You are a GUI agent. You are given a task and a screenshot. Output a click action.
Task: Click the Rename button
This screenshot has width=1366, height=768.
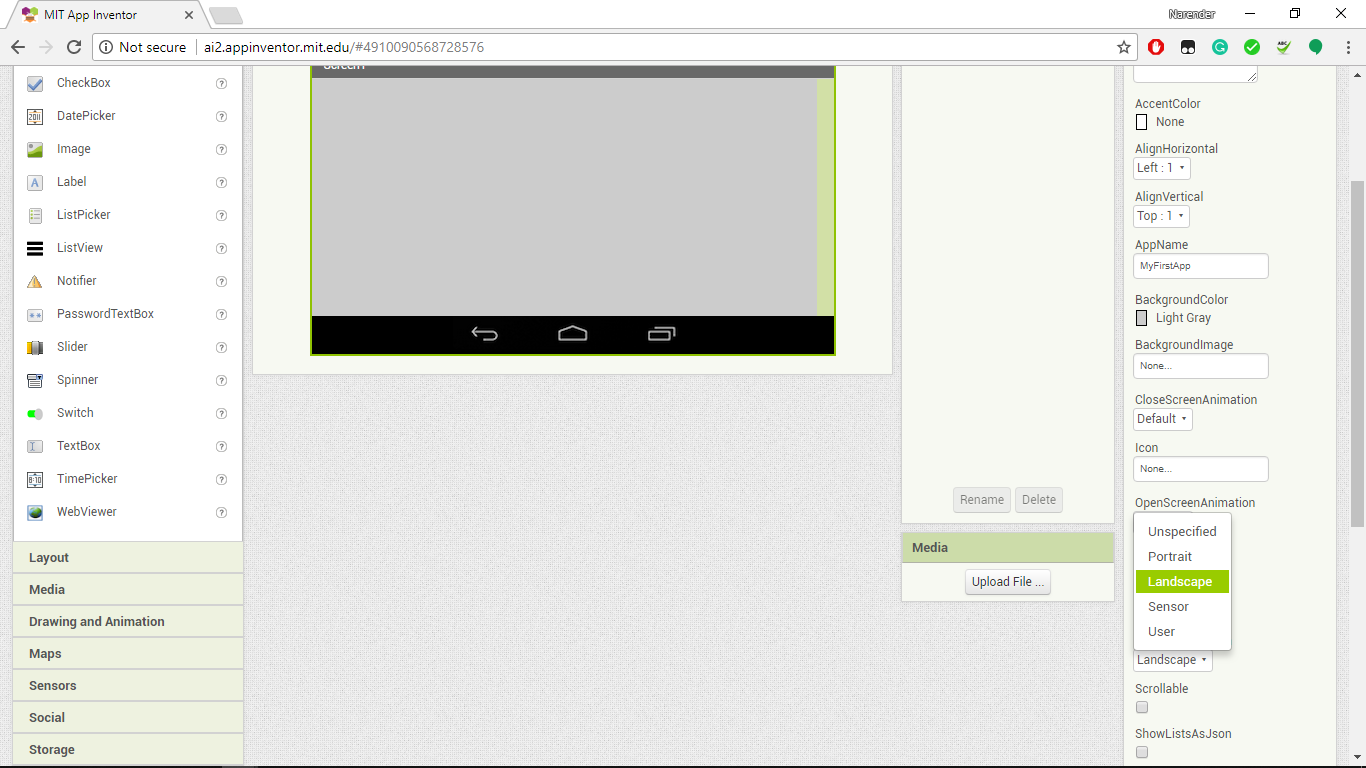(982, 500)
